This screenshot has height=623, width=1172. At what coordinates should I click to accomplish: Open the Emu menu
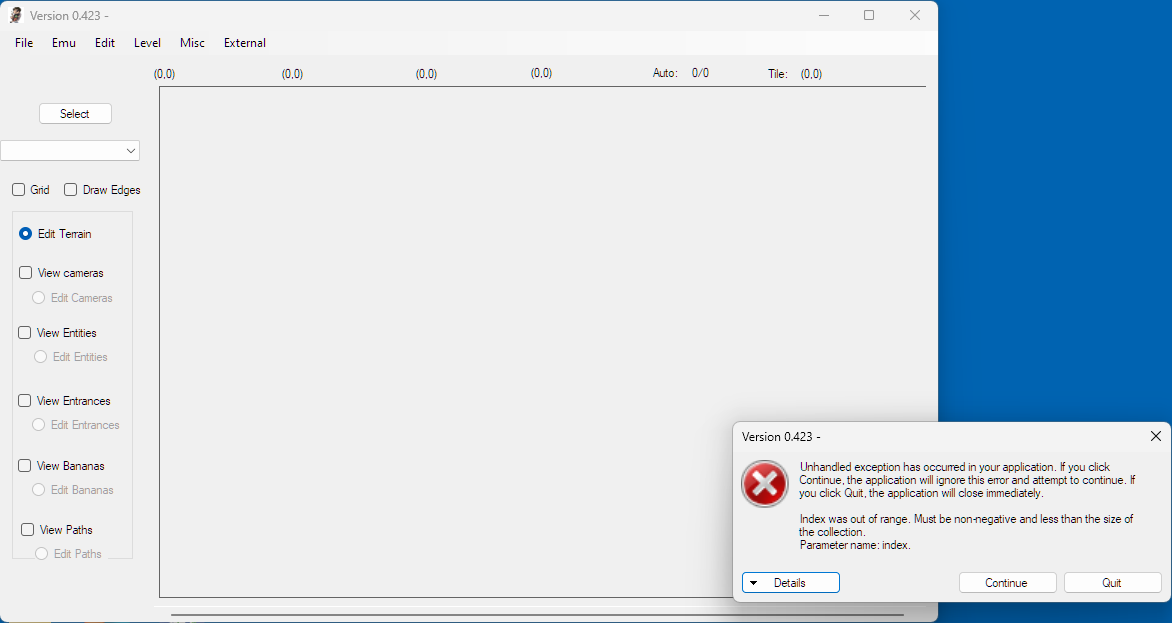[x=64, y=43]
